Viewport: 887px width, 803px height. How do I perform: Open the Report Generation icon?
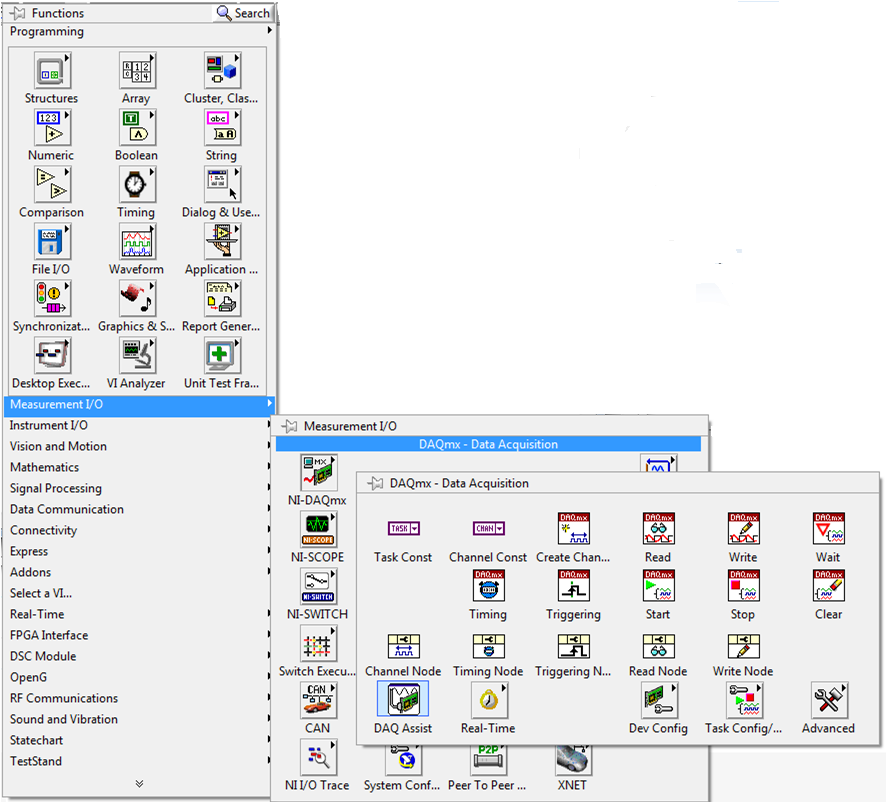[x=221, y=299]
